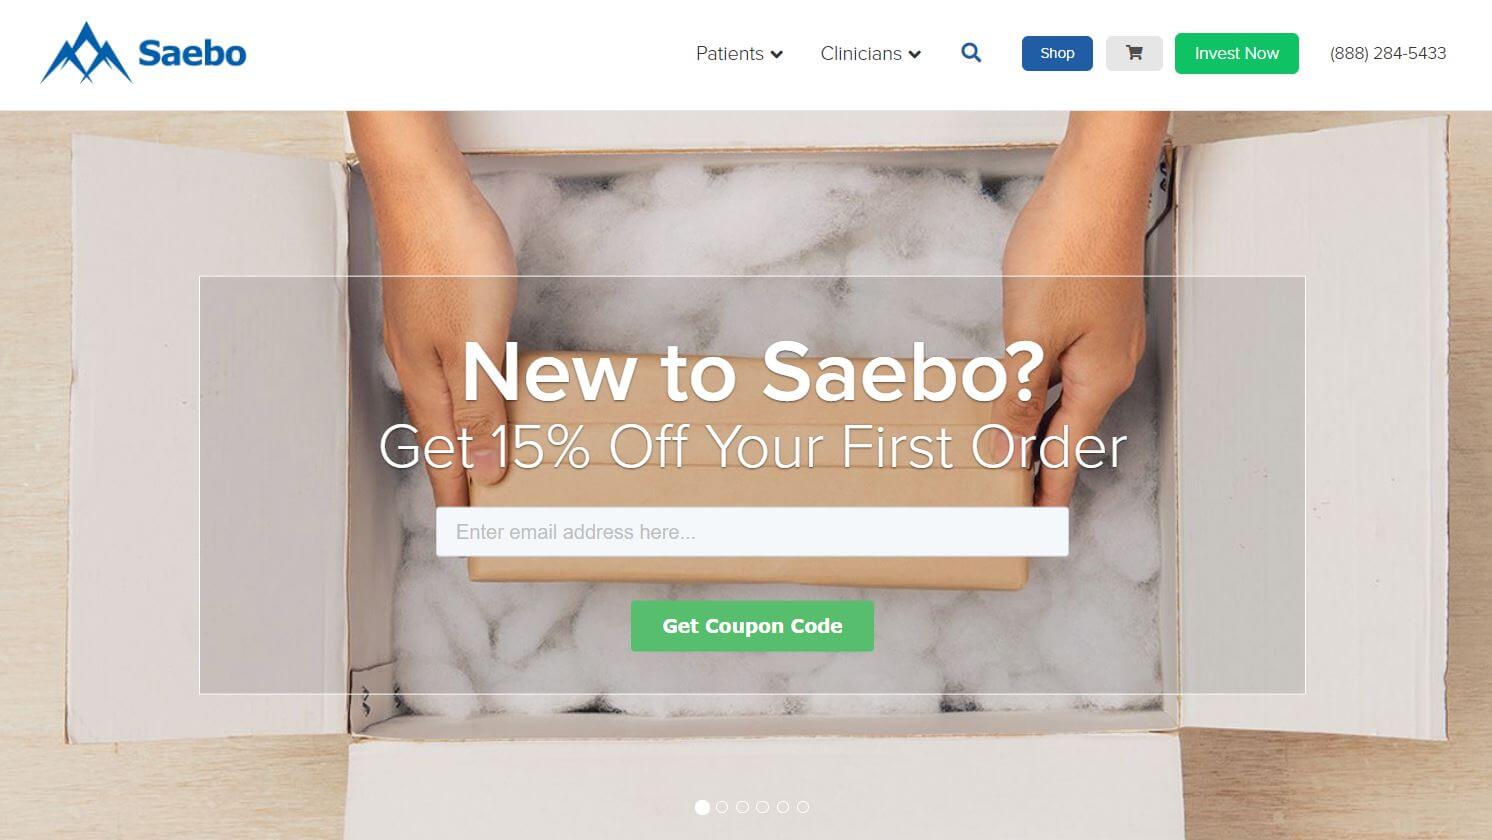
Task: Click the green Invest Now button
Action: point(1236,53)
